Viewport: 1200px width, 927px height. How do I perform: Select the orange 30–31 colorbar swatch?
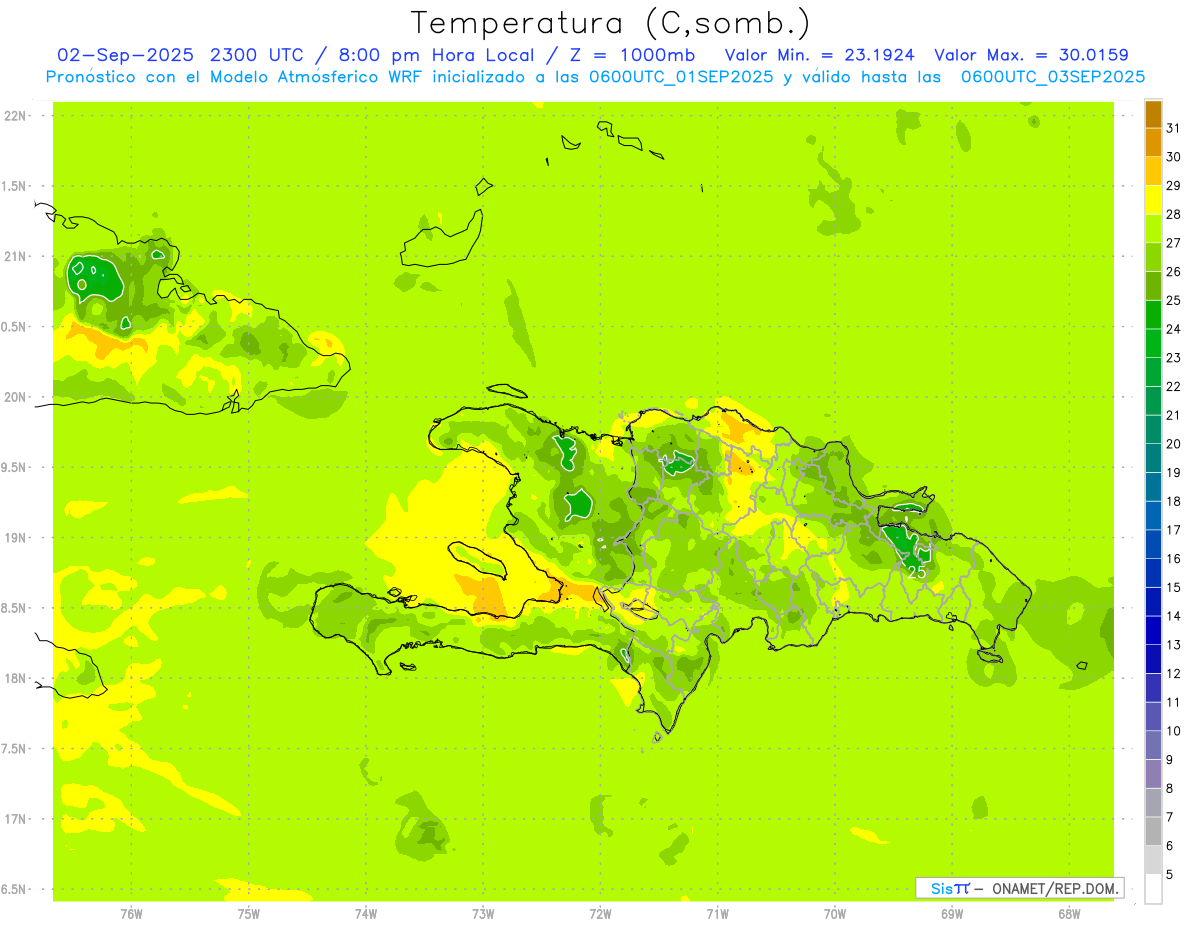coord(1153,142)
